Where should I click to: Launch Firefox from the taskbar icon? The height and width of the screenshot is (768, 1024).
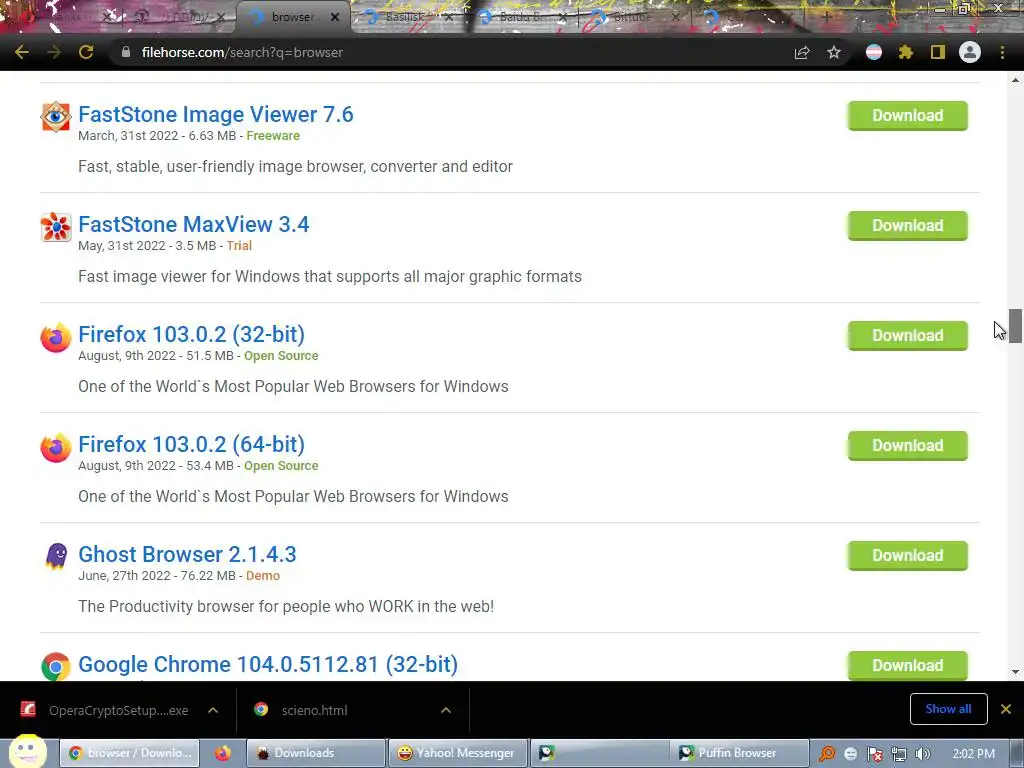click(223, 753)
